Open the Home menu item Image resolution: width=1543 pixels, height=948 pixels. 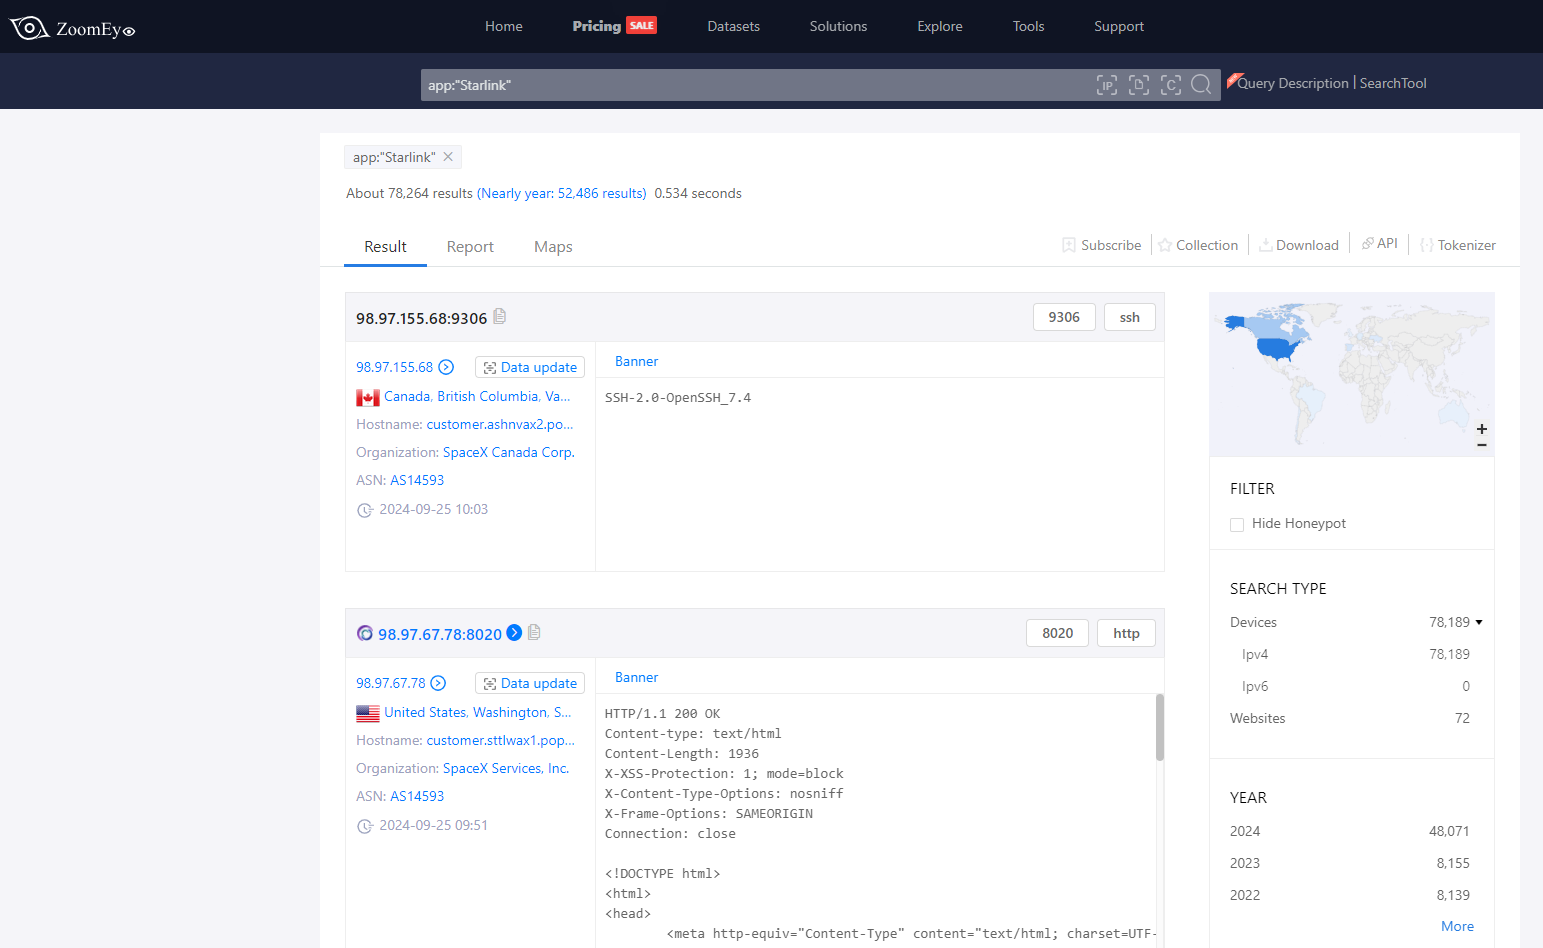pos(504,26)
